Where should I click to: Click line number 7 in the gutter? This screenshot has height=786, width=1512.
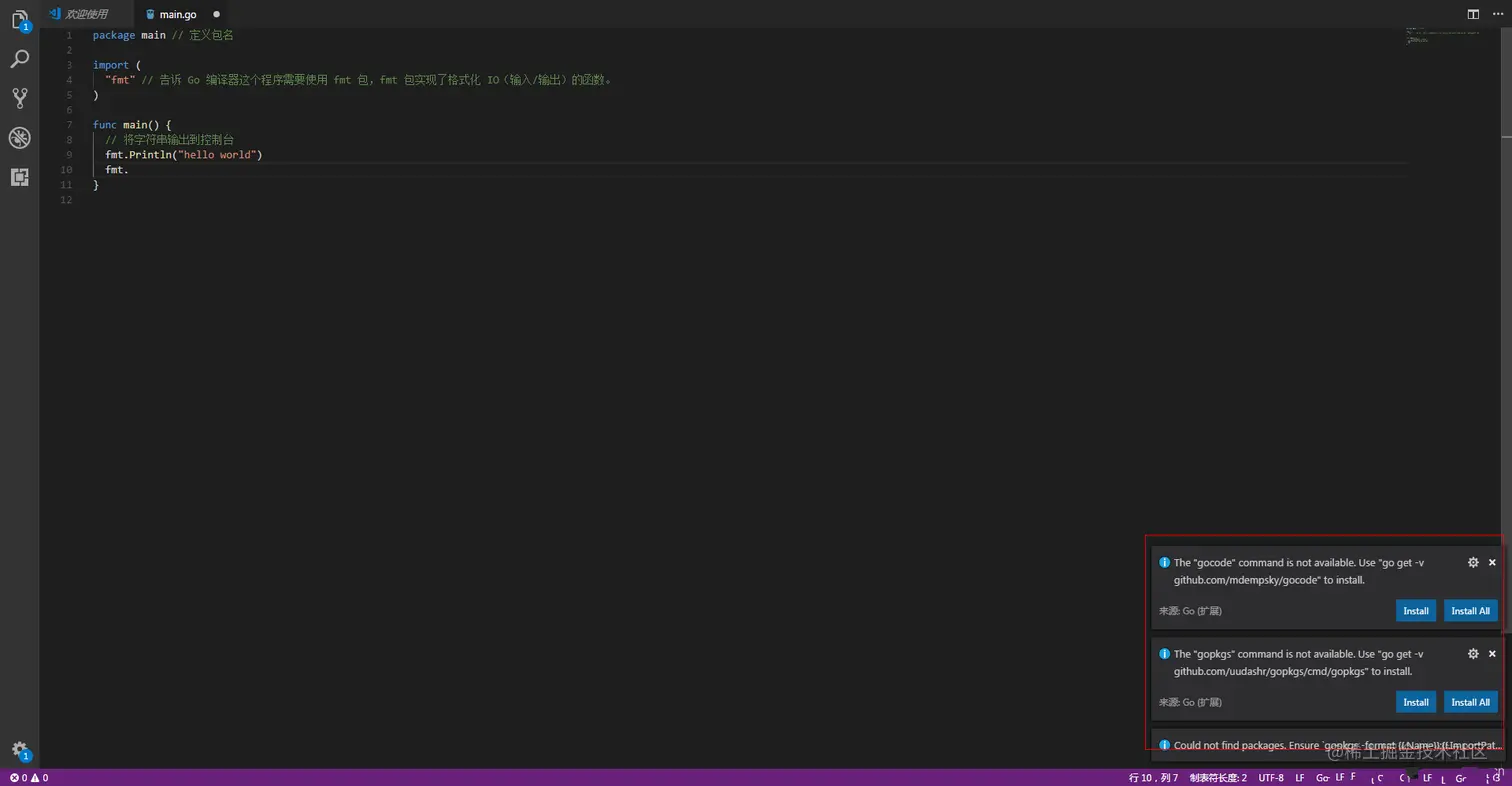(68, 125)
